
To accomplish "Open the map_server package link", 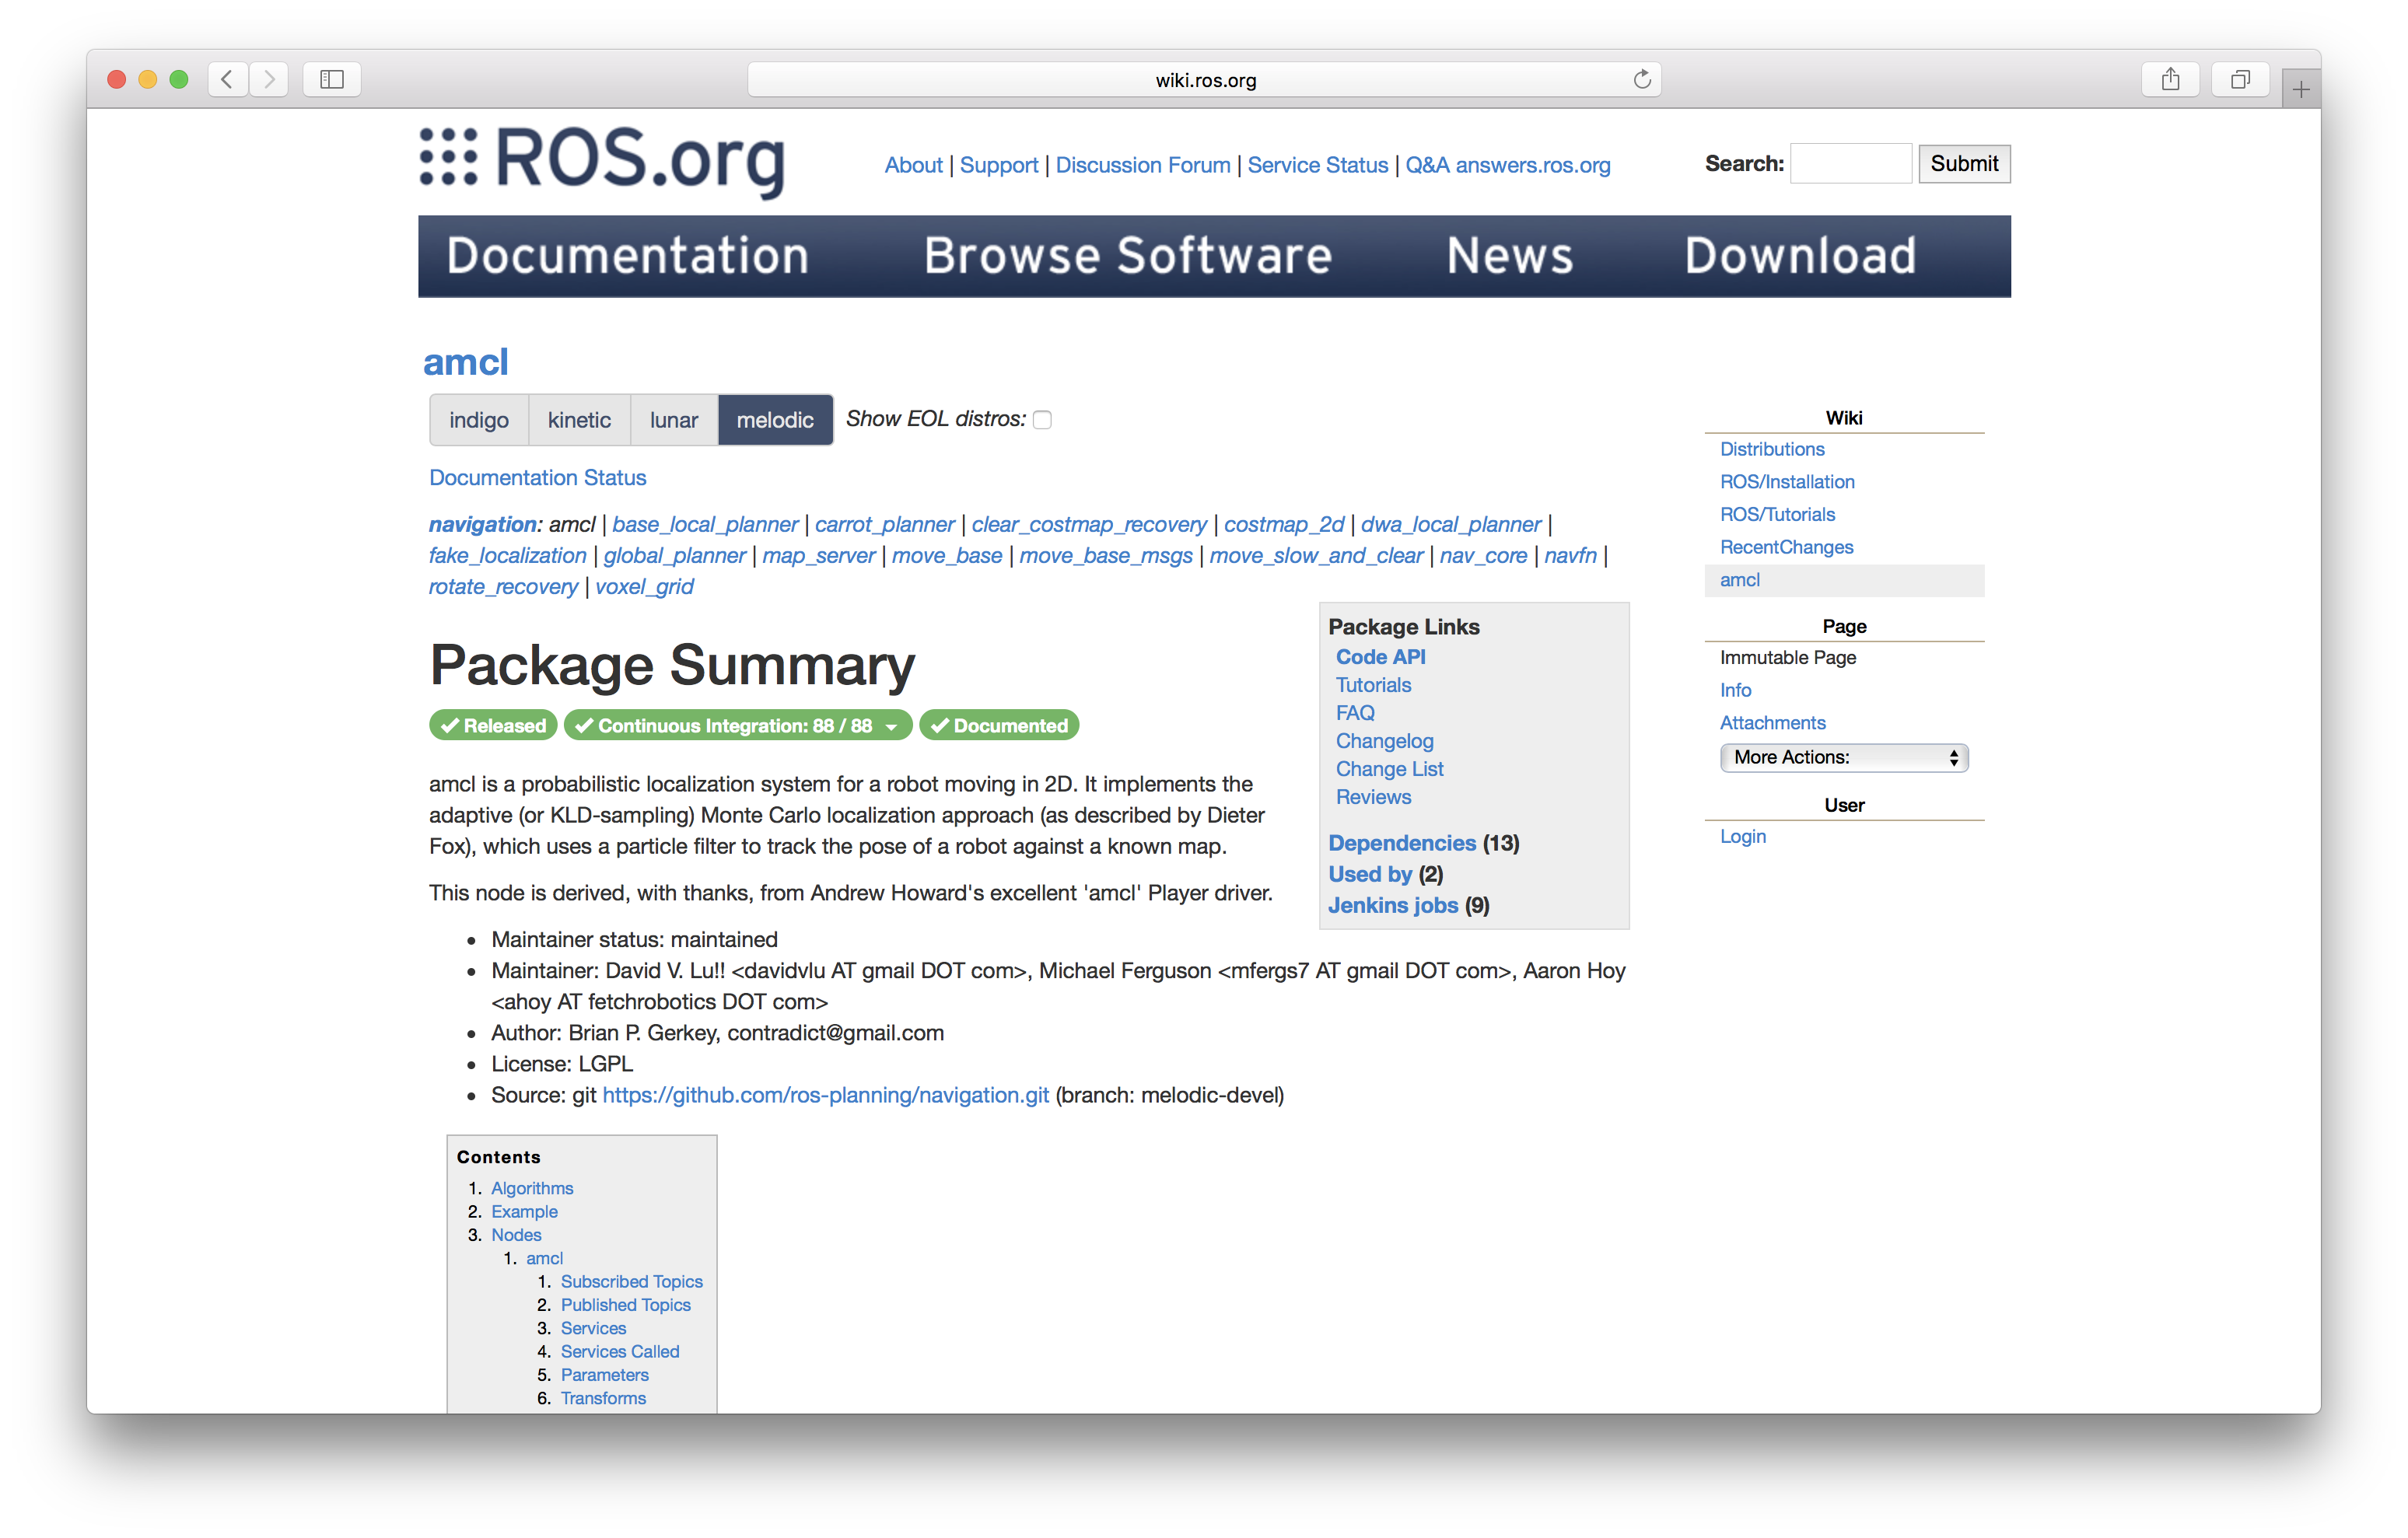I will point(818,555).
